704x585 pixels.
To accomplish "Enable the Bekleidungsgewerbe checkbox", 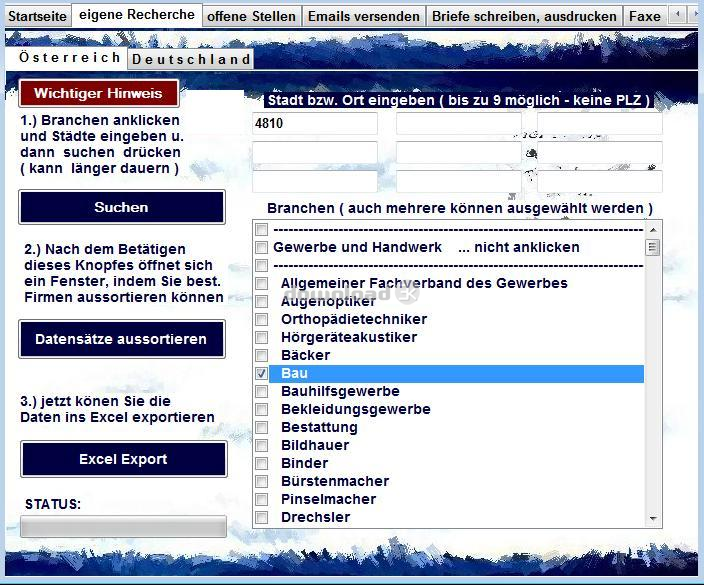I will pyautogui.click(x=261, y=409).
